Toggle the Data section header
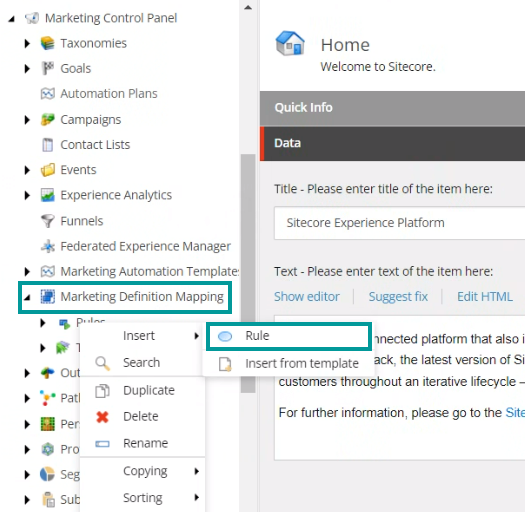Image resolution: width=525 pixels, height=512 pixels. (392, 144)
